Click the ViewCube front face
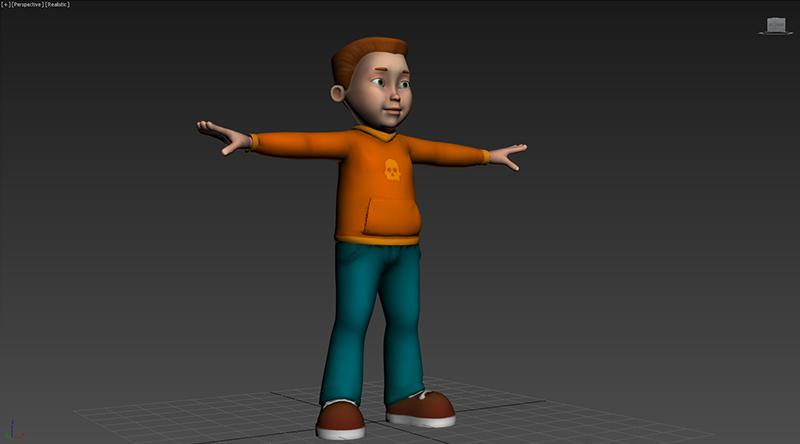 [x=777, y=24]
